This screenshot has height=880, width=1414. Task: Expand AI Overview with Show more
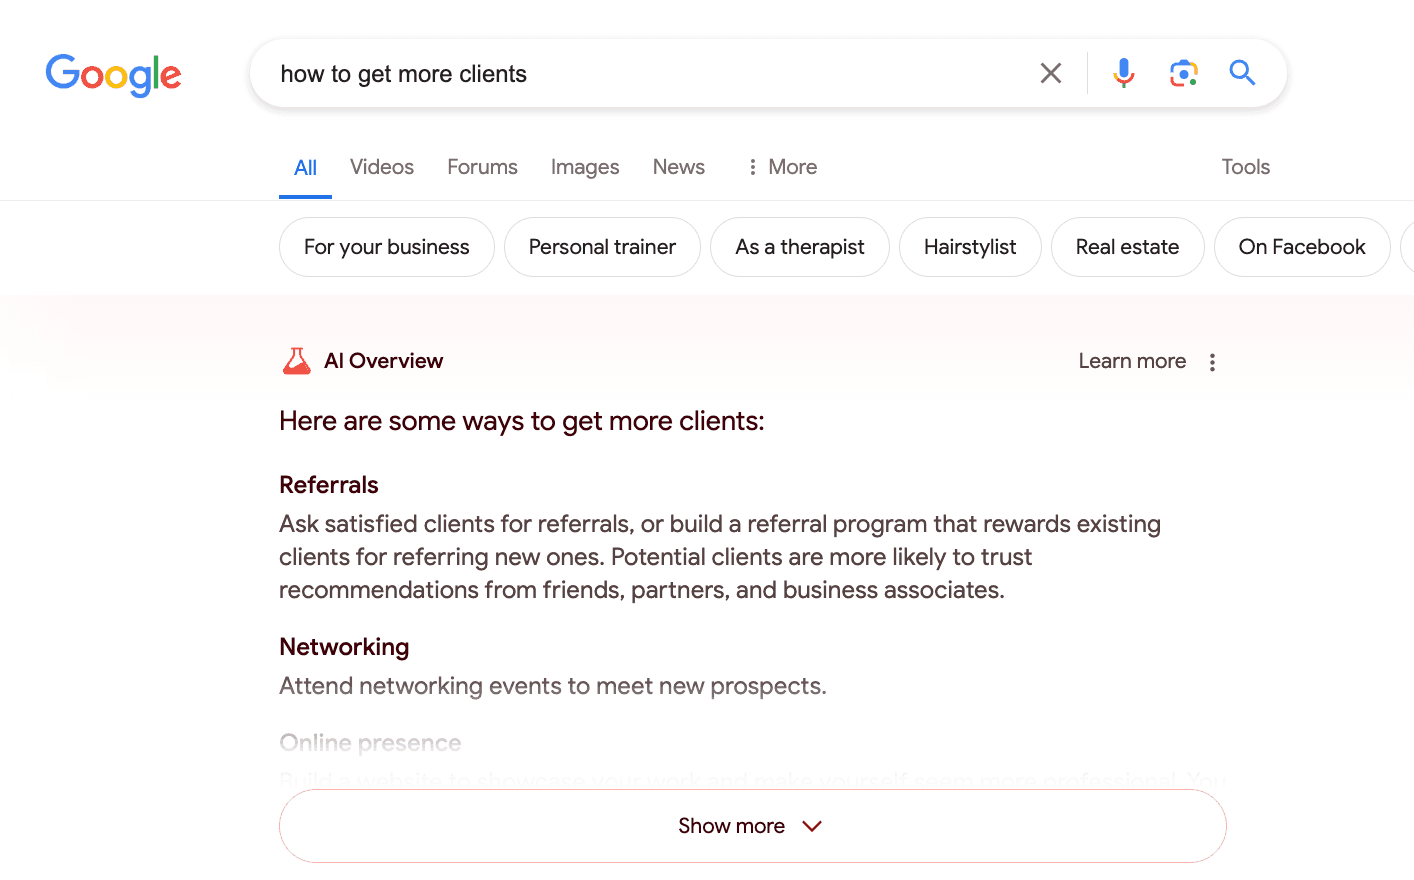[x=753, y=826]
